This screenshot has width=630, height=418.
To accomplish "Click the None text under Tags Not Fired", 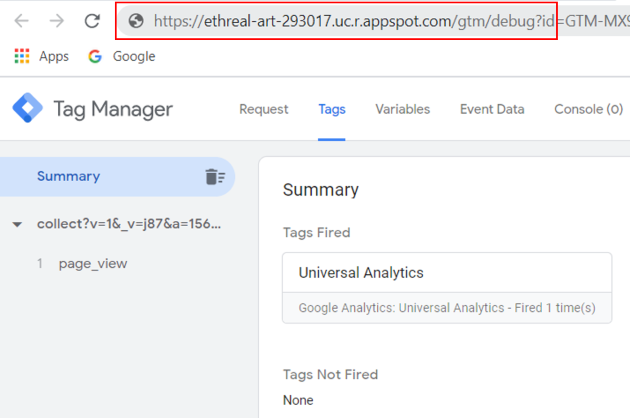I will 298,400.
